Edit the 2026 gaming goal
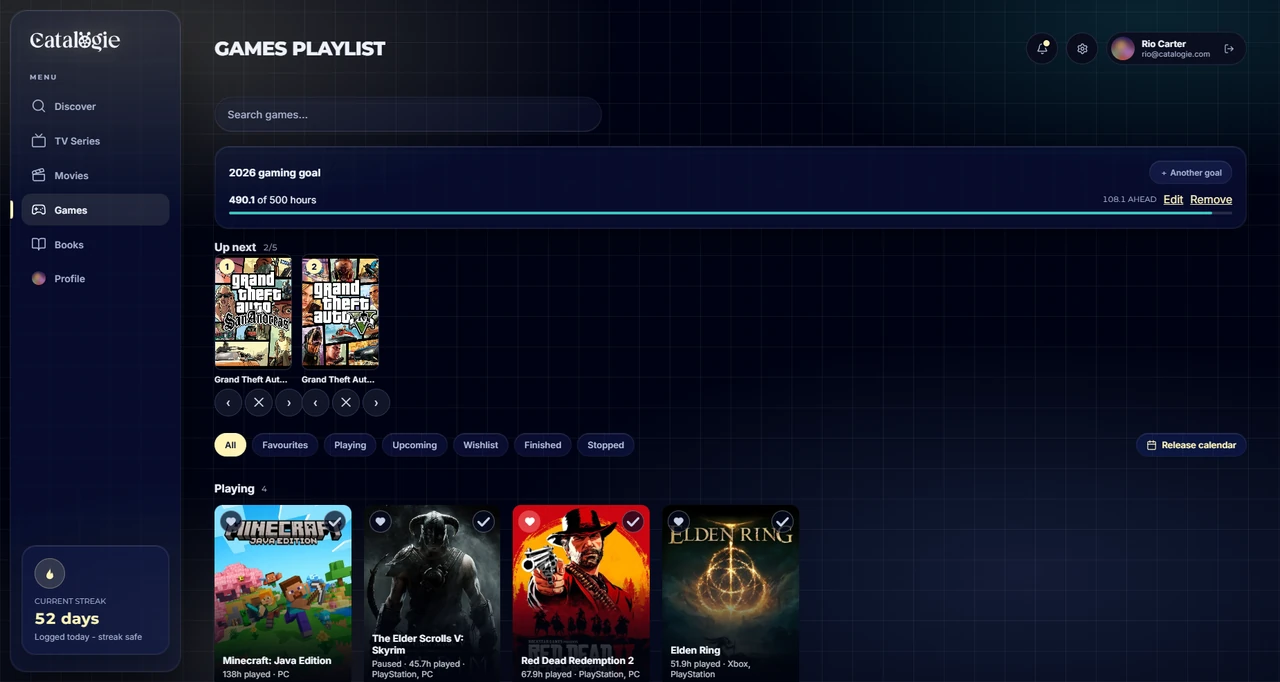The height and width of the screenshot is (682, 1280). point(1173,200)
